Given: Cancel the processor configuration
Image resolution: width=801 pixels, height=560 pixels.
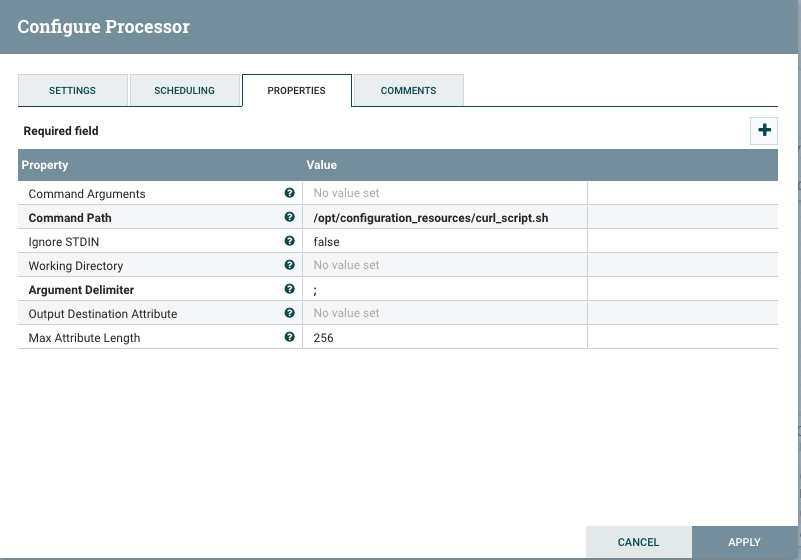Looking at the screenshot, I should point(638,542).
